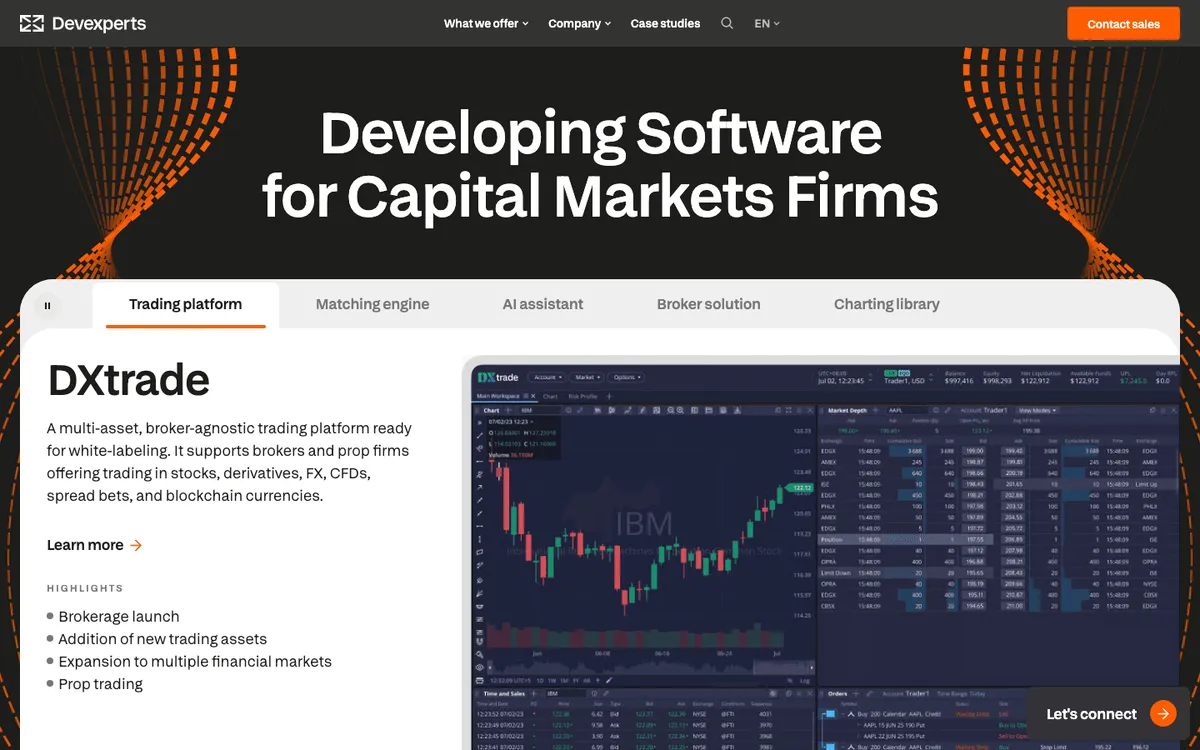1200x750 pixels.
Task: Click the Prop trading highlight
Action: point(100,684)
